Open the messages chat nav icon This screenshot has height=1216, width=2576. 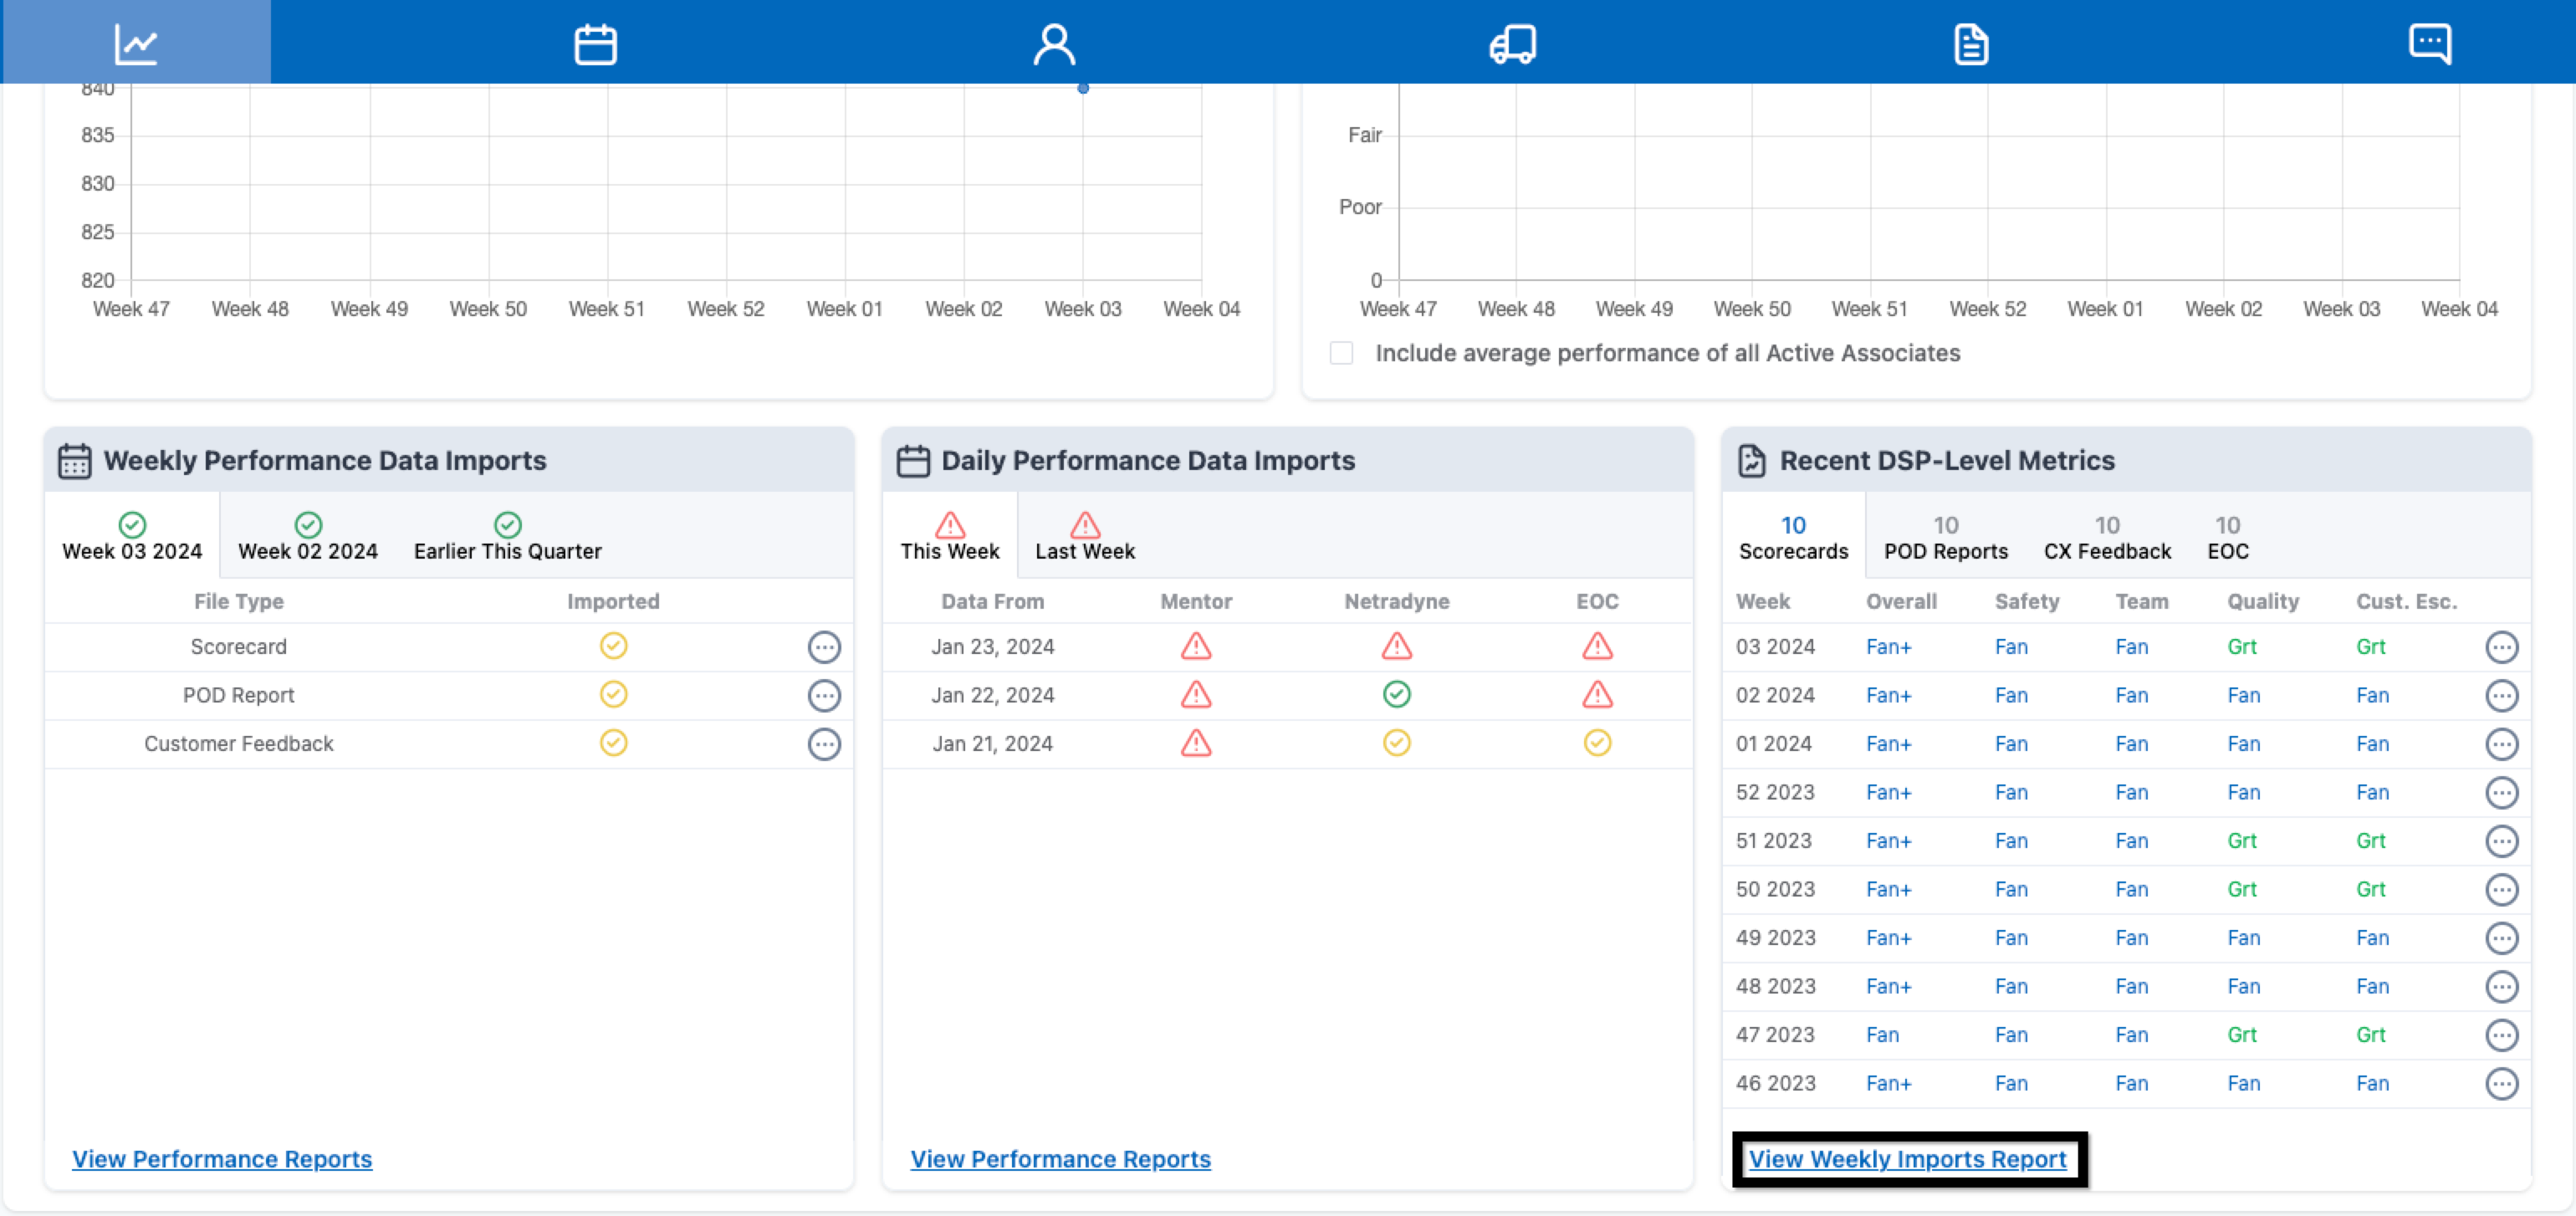[2429, 43]
